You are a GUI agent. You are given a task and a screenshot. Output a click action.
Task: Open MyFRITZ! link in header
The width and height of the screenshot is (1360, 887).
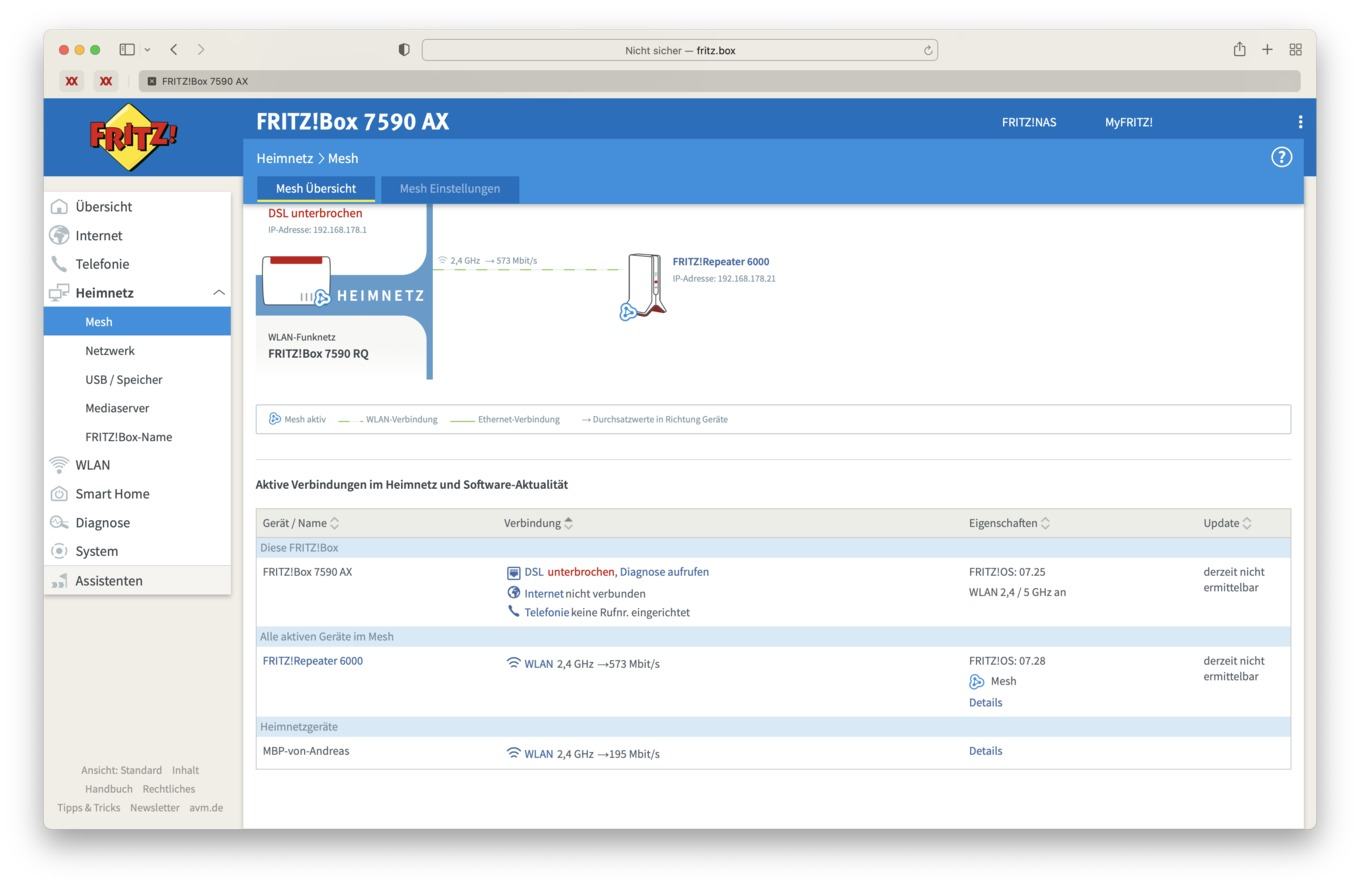[x=1129, y=122]
